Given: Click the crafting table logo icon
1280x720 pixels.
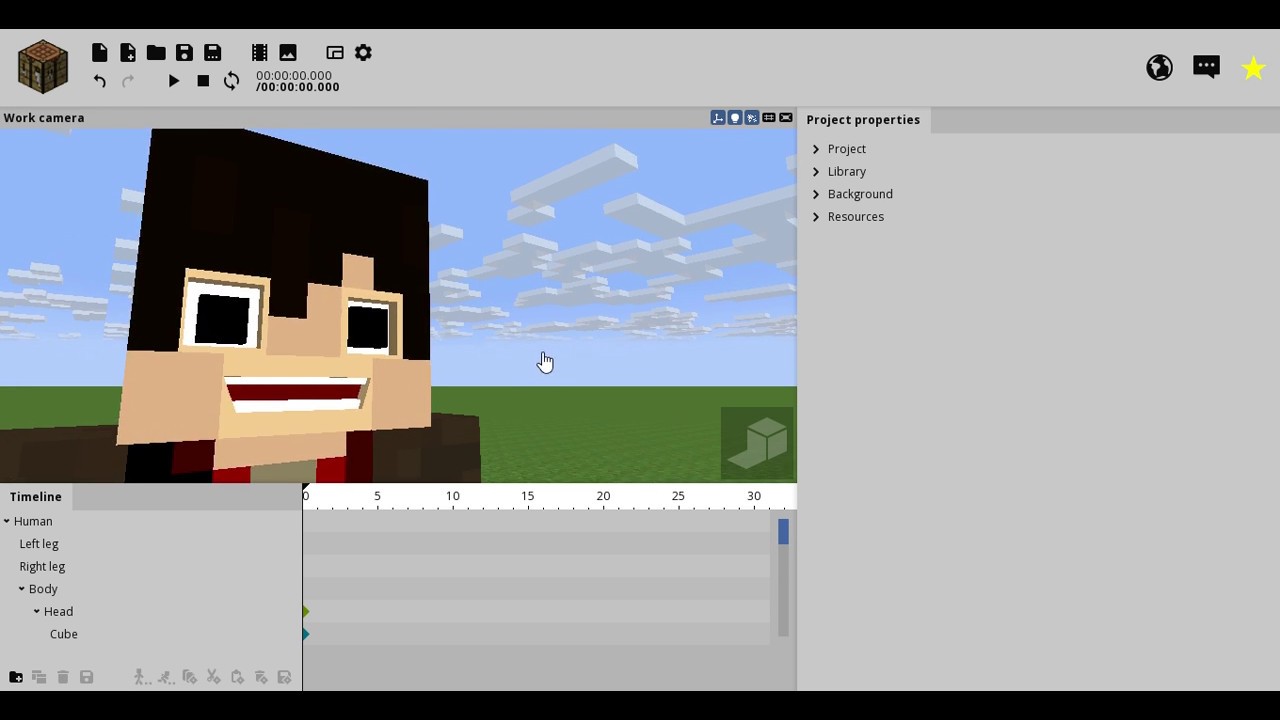Looking at the screenshot, I should tap(43, 67).
